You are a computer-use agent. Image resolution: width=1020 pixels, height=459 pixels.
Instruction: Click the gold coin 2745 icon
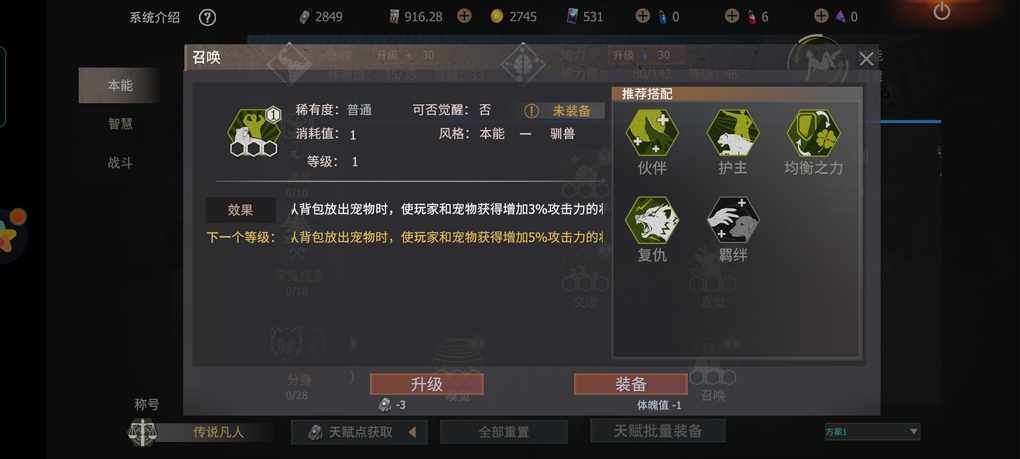click(x=497, y=16)
